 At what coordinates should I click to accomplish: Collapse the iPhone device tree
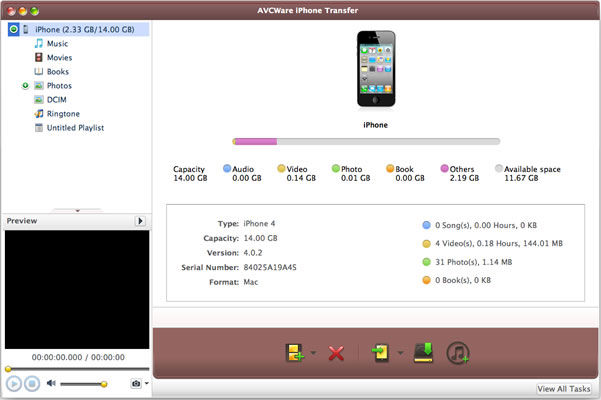(x=14, y=29)
